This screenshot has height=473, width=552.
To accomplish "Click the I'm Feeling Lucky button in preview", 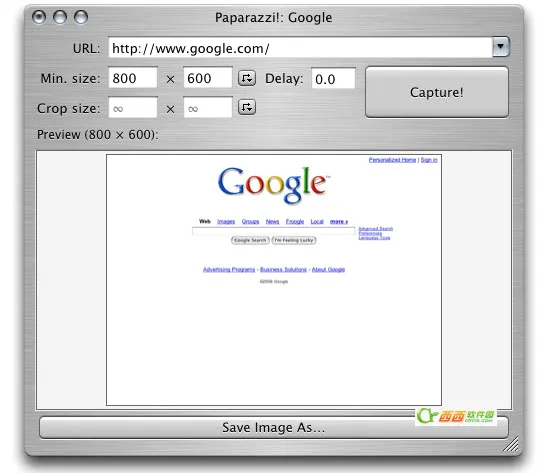I will click(x=294, y=240).
